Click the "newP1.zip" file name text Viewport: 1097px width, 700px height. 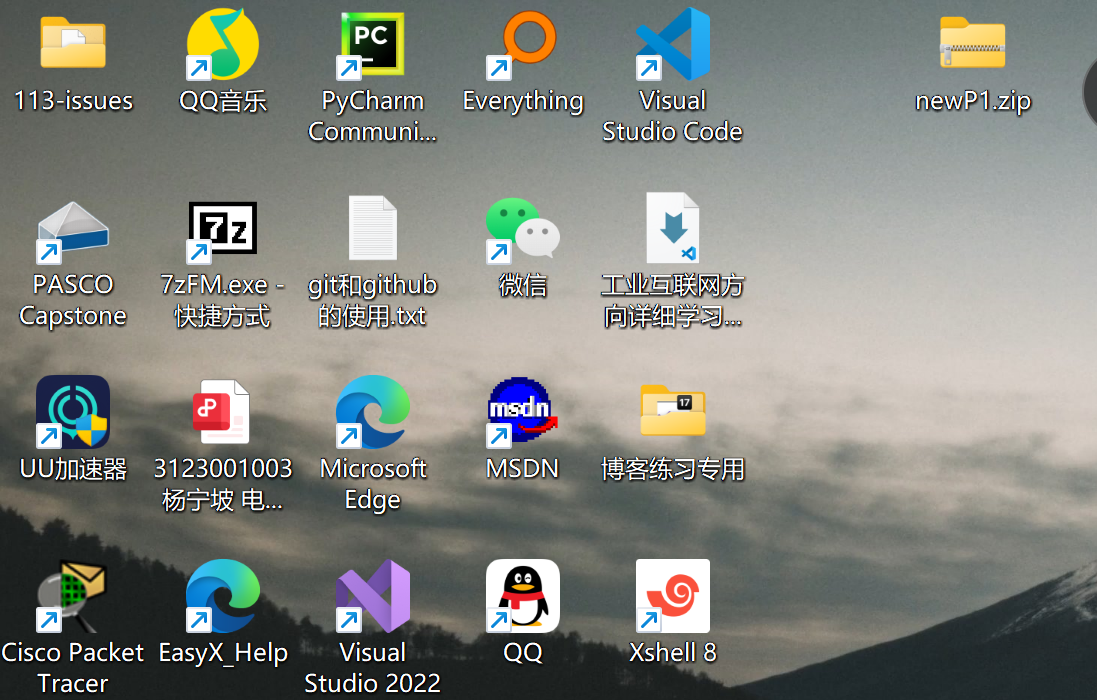point(973,101)
